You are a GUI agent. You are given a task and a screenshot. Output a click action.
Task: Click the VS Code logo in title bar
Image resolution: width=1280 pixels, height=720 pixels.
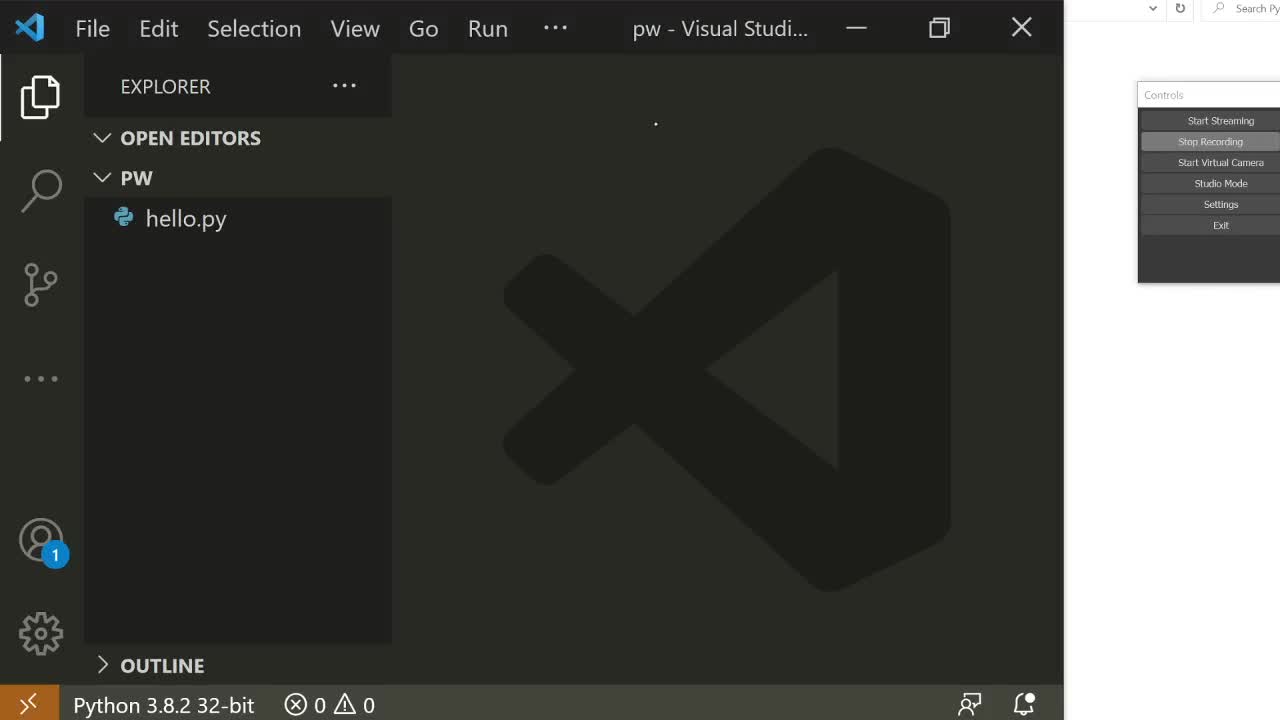point(30,28)
